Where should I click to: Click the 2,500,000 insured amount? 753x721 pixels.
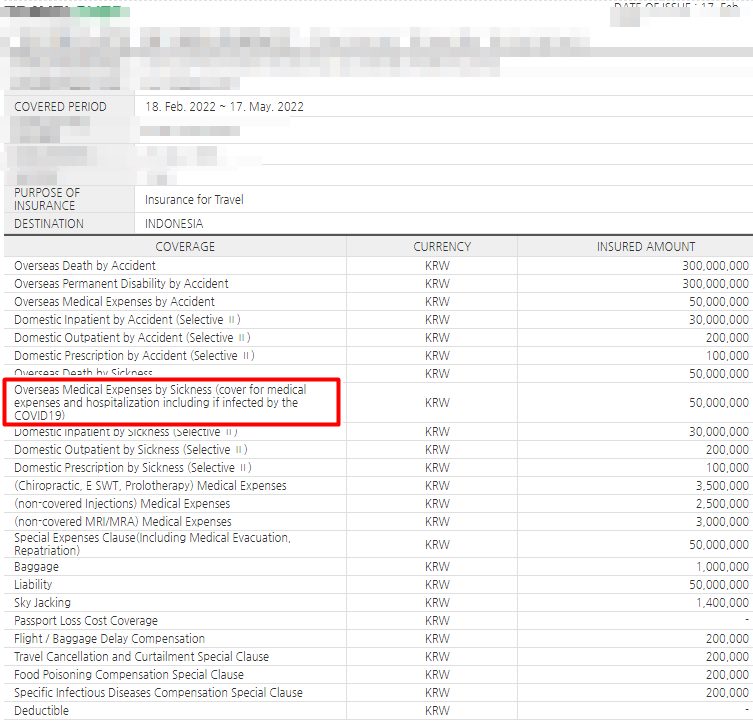(722, 503)
